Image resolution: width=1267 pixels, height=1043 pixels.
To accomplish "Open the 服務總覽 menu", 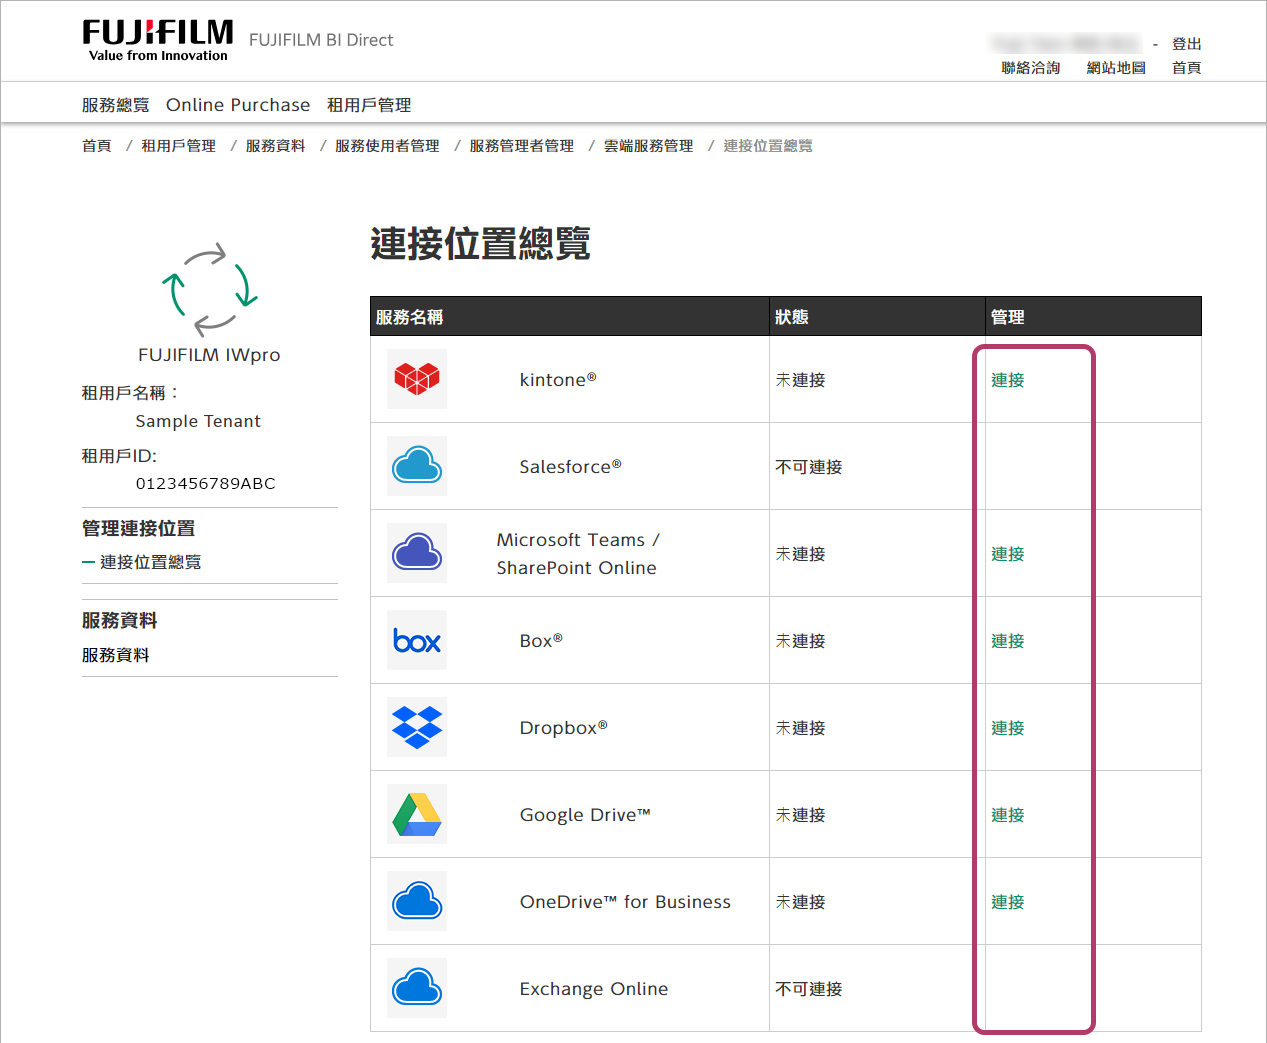I will tap(115, 105).
